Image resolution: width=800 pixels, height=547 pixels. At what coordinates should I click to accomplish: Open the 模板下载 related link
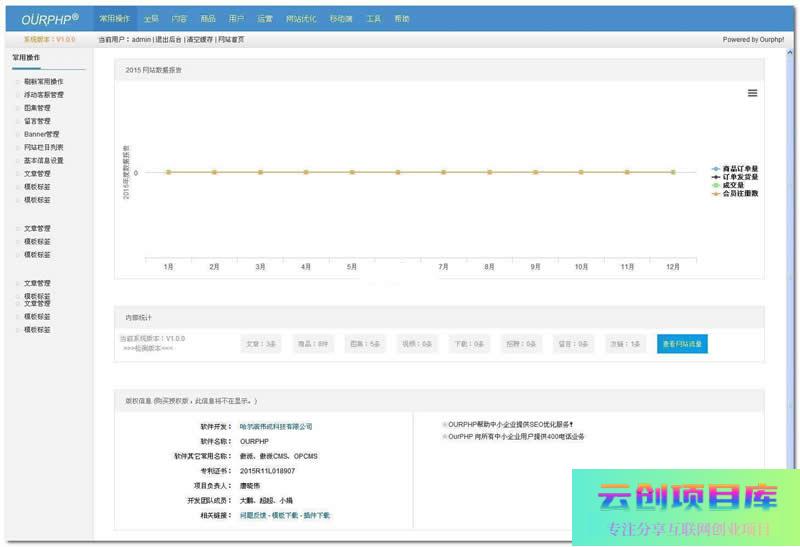pos(287,515)
